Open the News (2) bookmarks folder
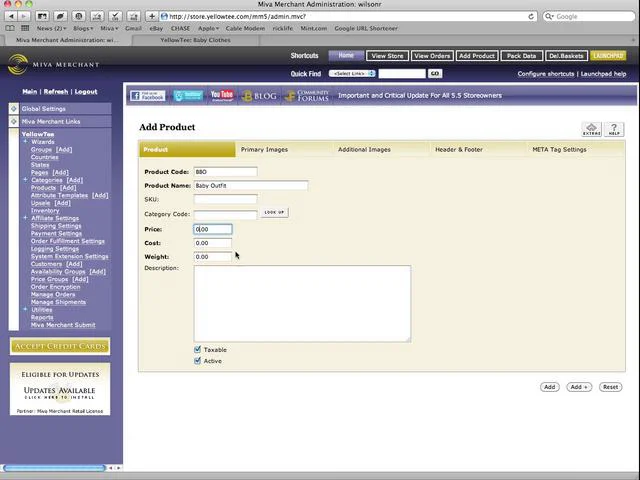 pos(51,28)
